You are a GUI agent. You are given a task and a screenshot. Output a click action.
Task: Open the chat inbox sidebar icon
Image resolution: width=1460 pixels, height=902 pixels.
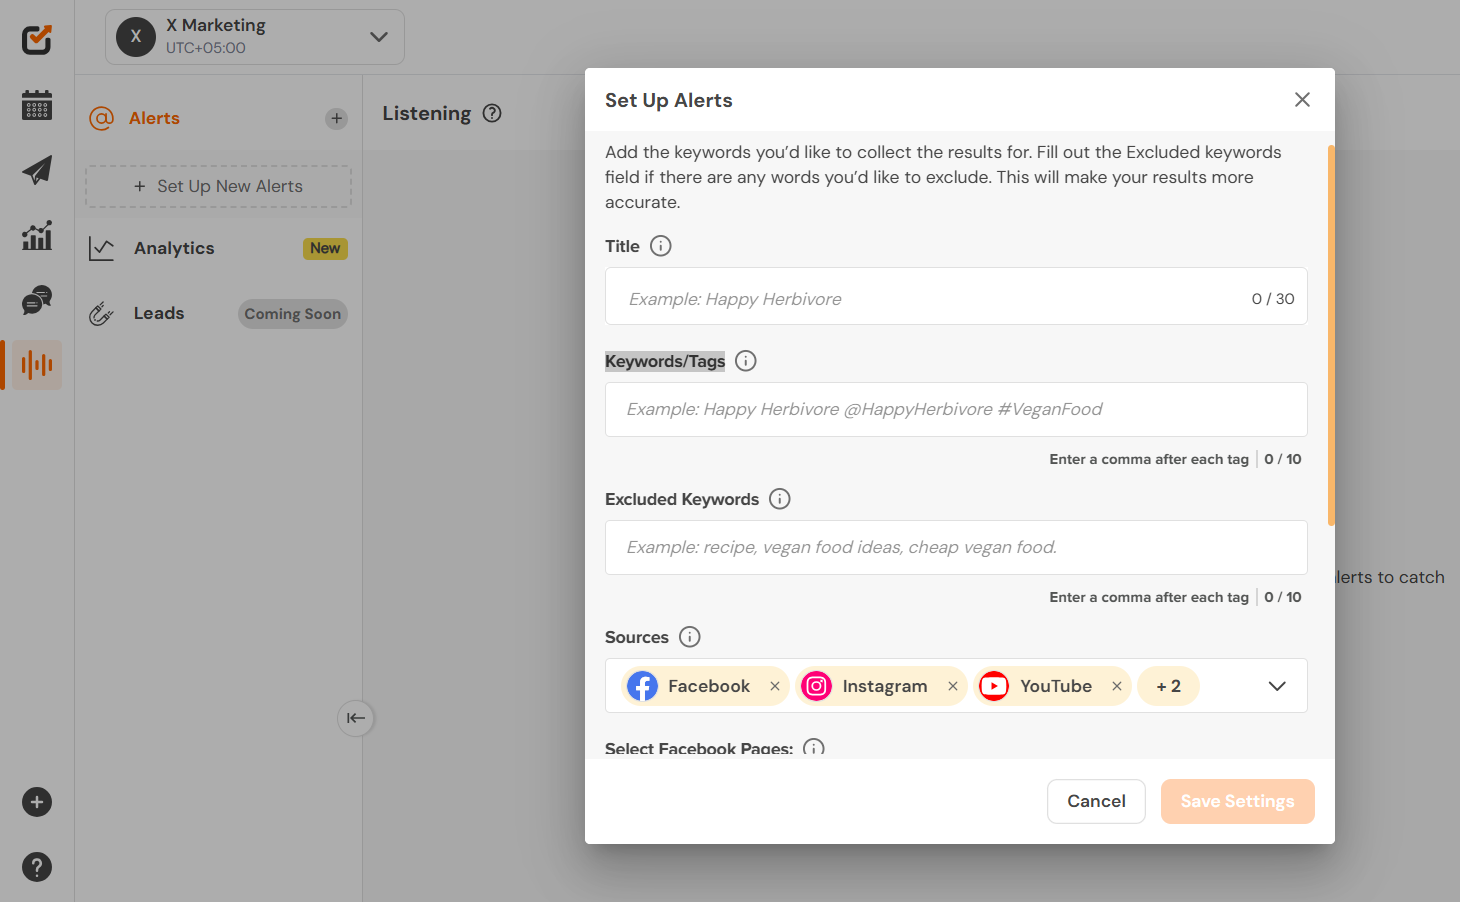37,300
